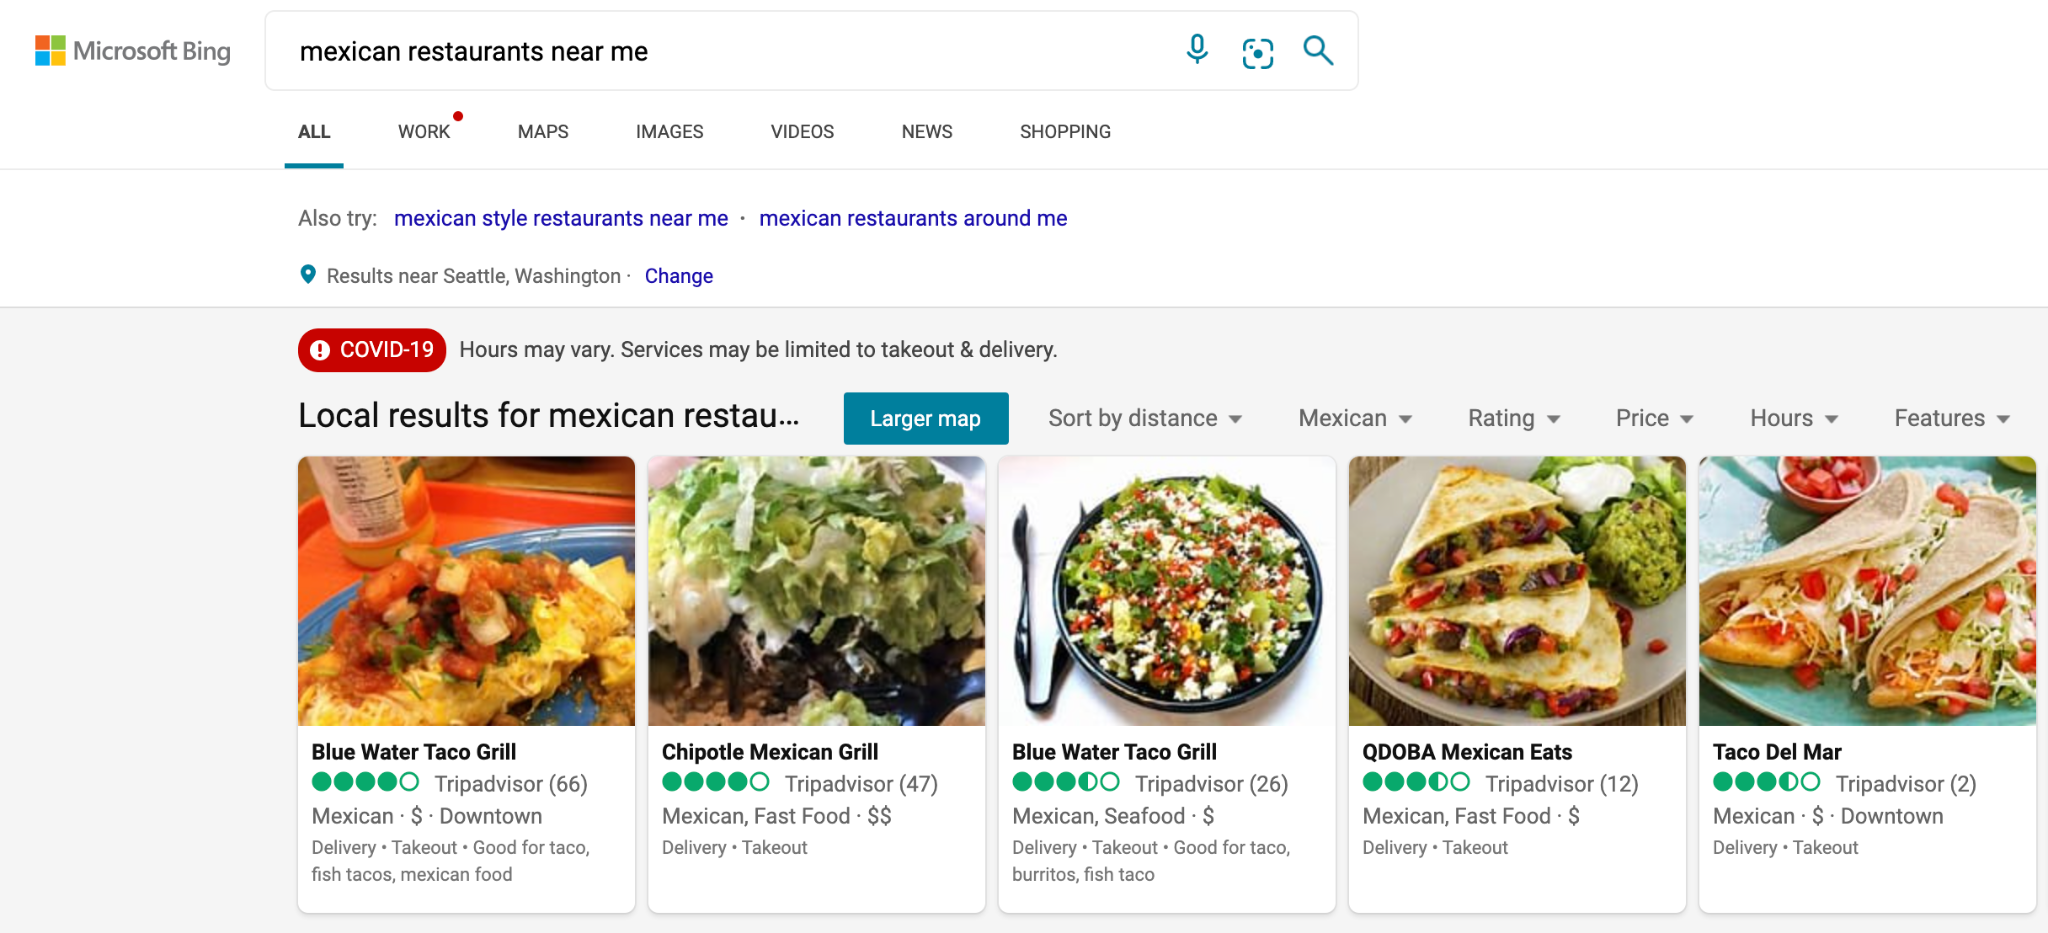The height and width of the screenshot is (933, 2048).
Task: Click 'Mexican, Fast Food · $$' text
Action: click(777, 816)
